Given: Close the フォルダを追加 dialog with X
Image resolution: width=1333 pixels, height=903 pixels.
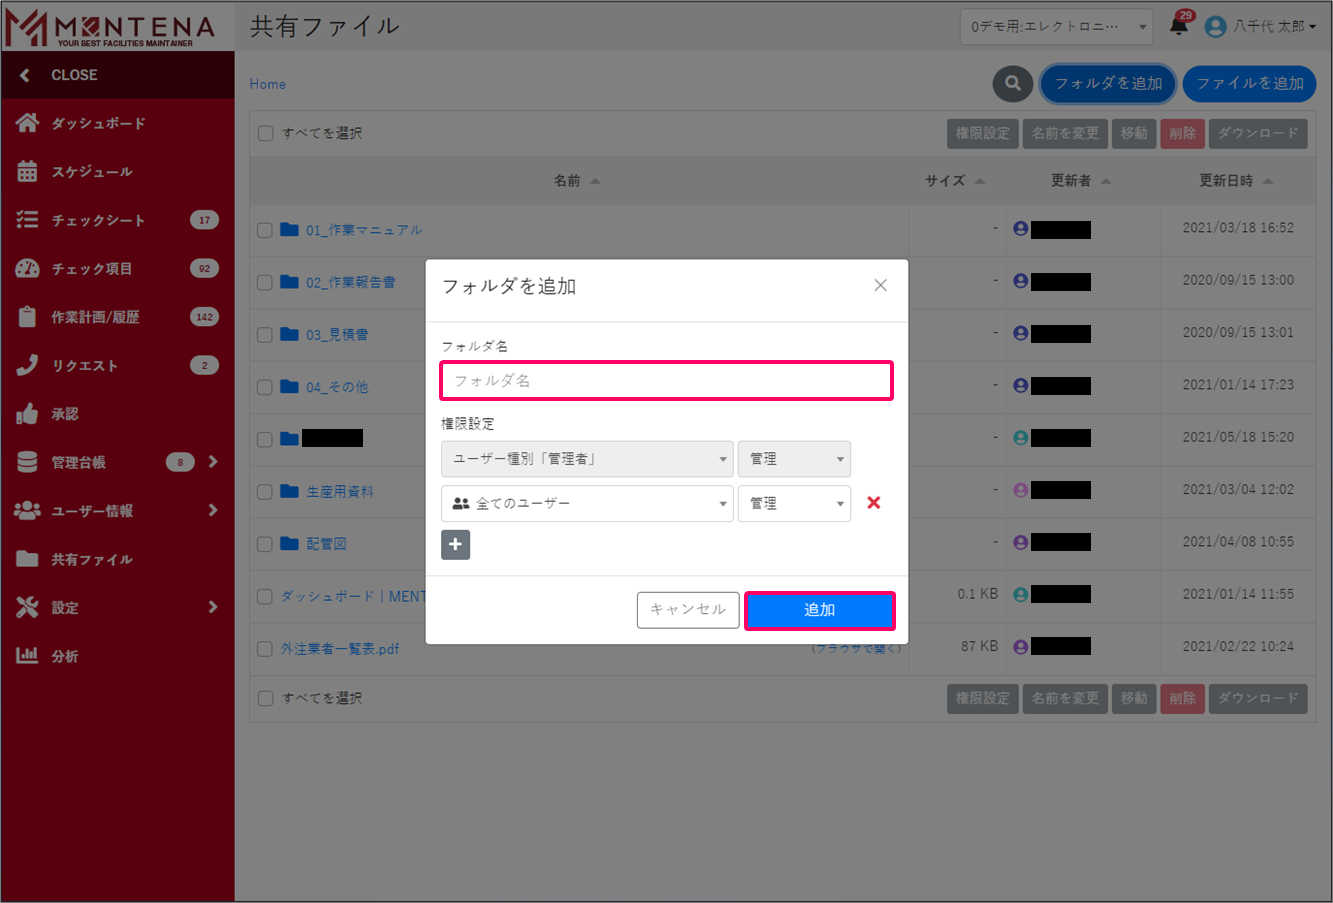Looking at the screenshot, I should [880, 286].
